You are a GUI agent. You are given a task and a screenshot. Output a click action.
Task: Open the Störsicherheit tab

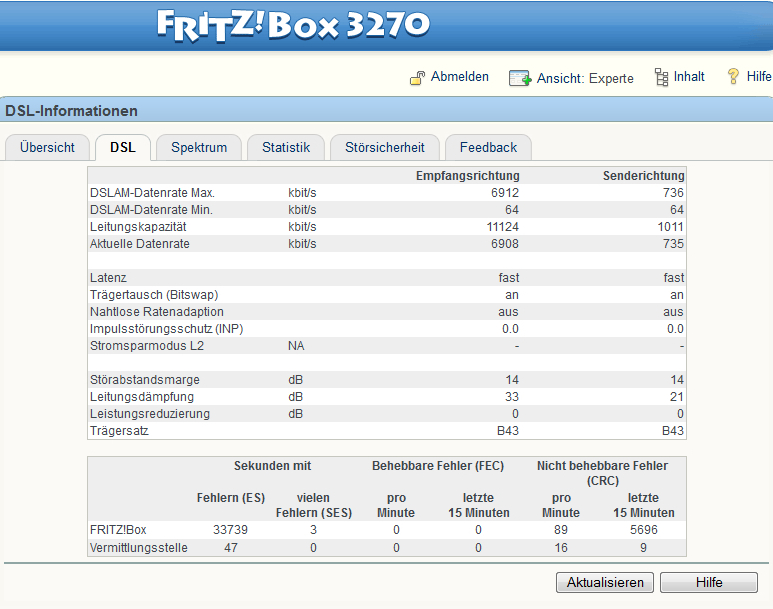coord(385,147)
